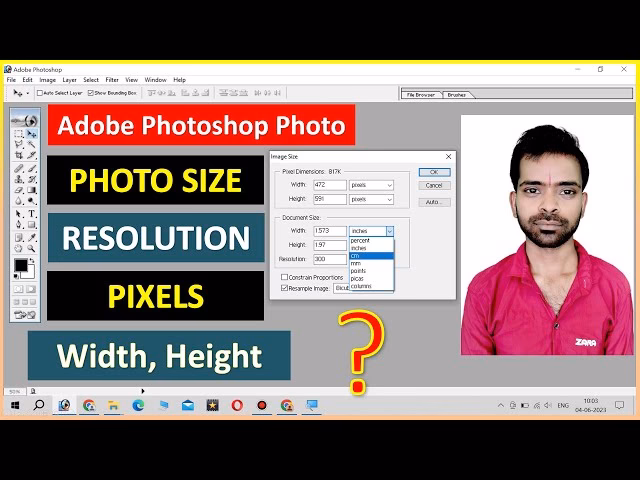Image resolution: width=640 pixels, height=480 pixels.
Task: Open pixel Width unit dropdown
Action: tap(371, 185)
